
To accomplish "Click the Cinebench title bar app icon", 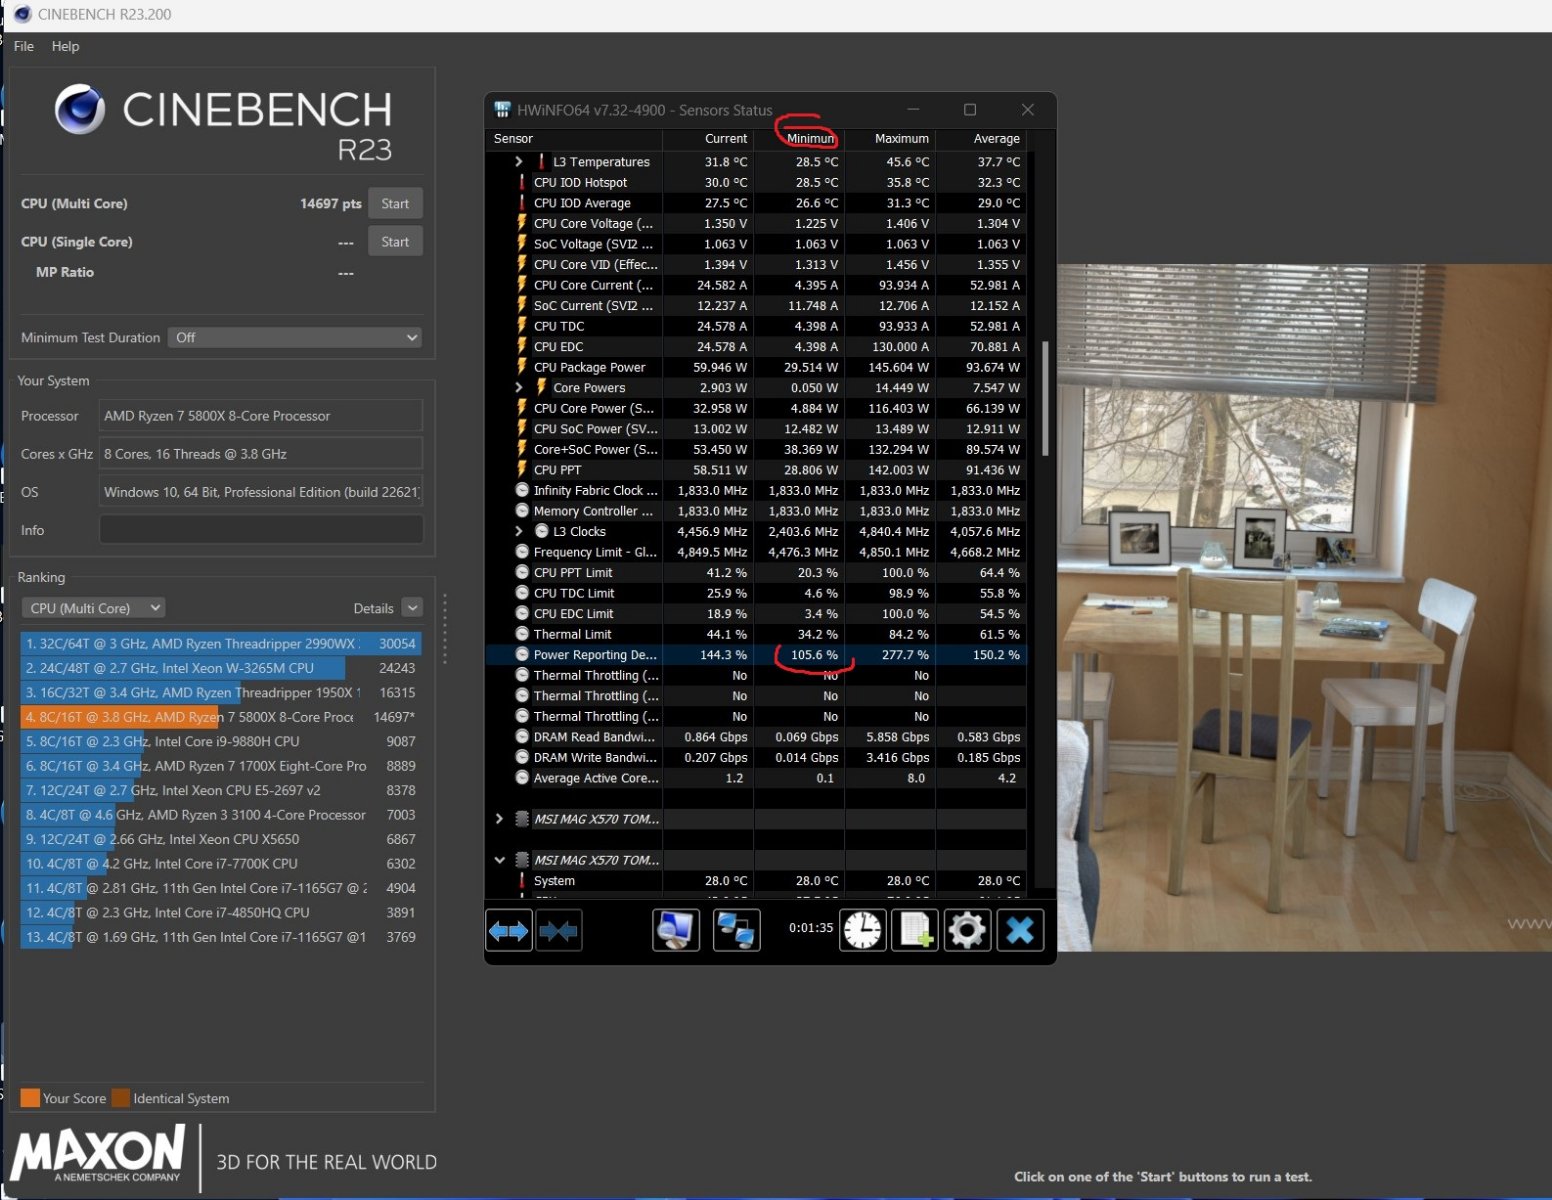I will pos(22,14).
